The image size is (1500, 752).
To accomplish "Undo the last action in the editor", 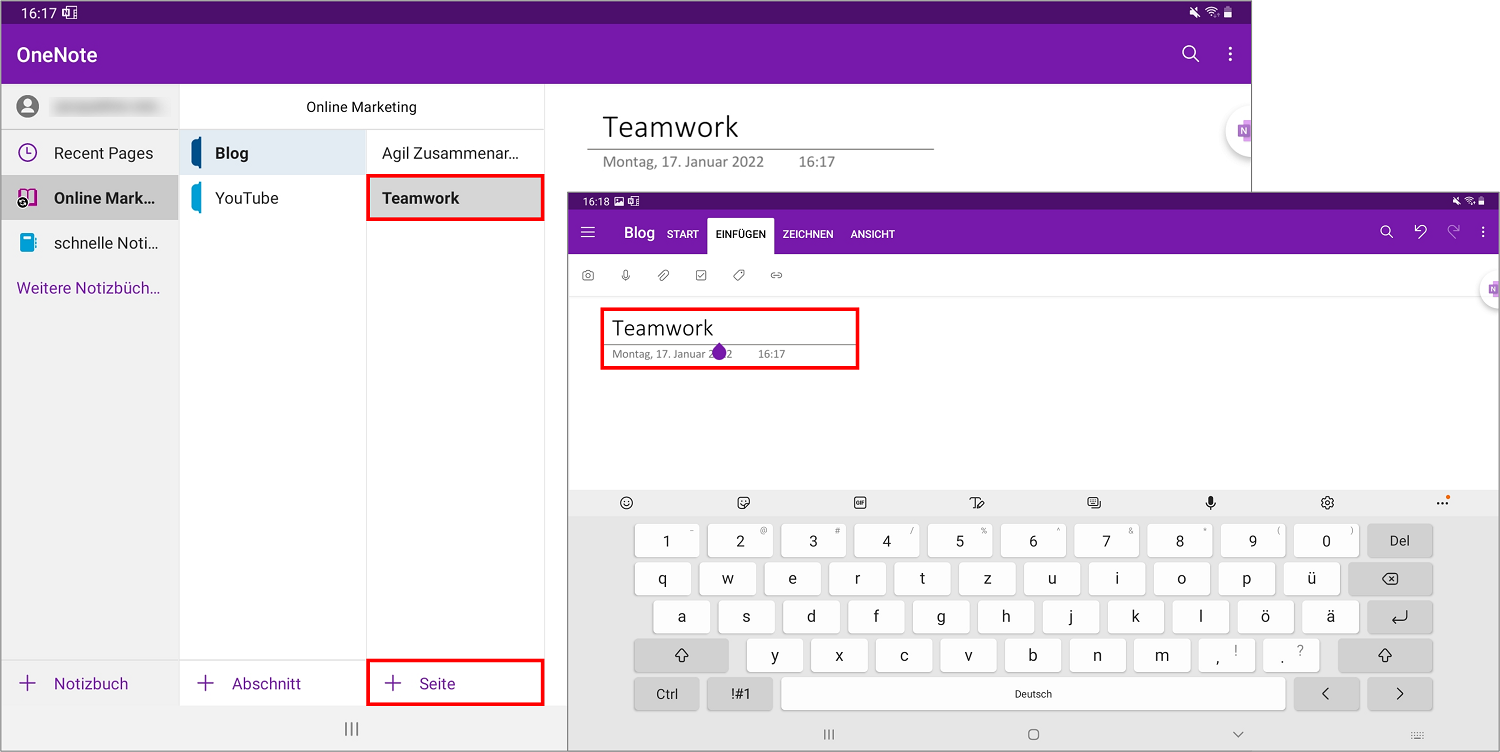I will 1420,232.
